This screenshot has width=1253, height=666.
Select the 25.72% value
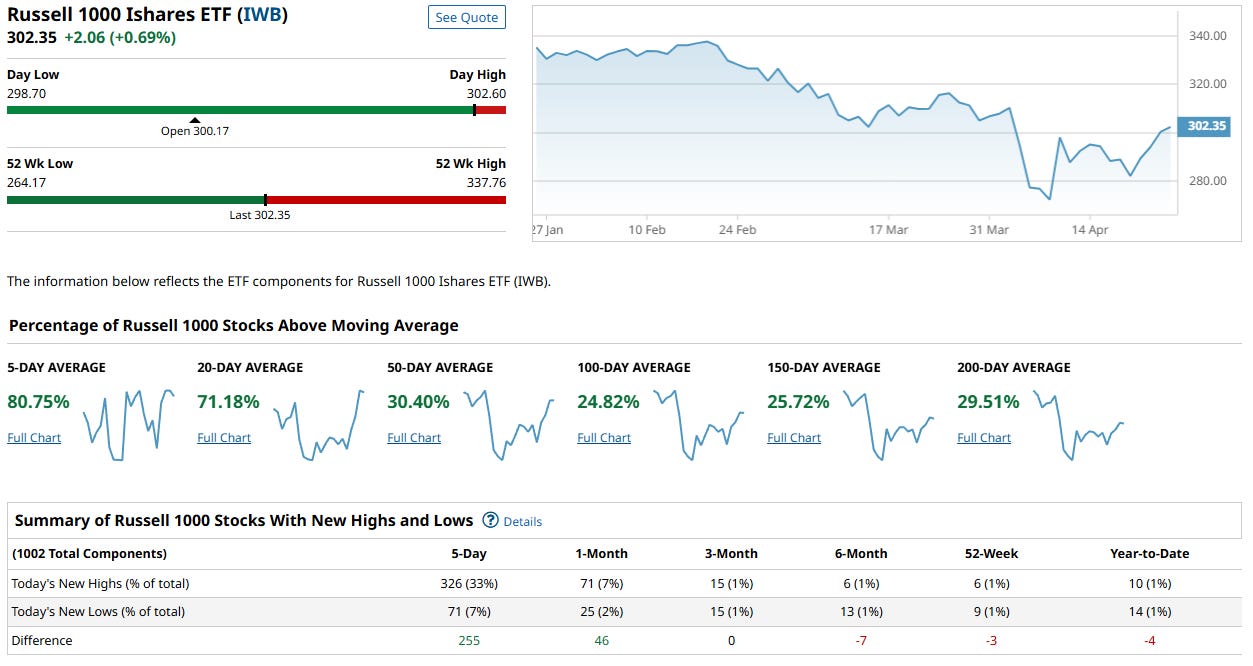[x=798, y=402]
